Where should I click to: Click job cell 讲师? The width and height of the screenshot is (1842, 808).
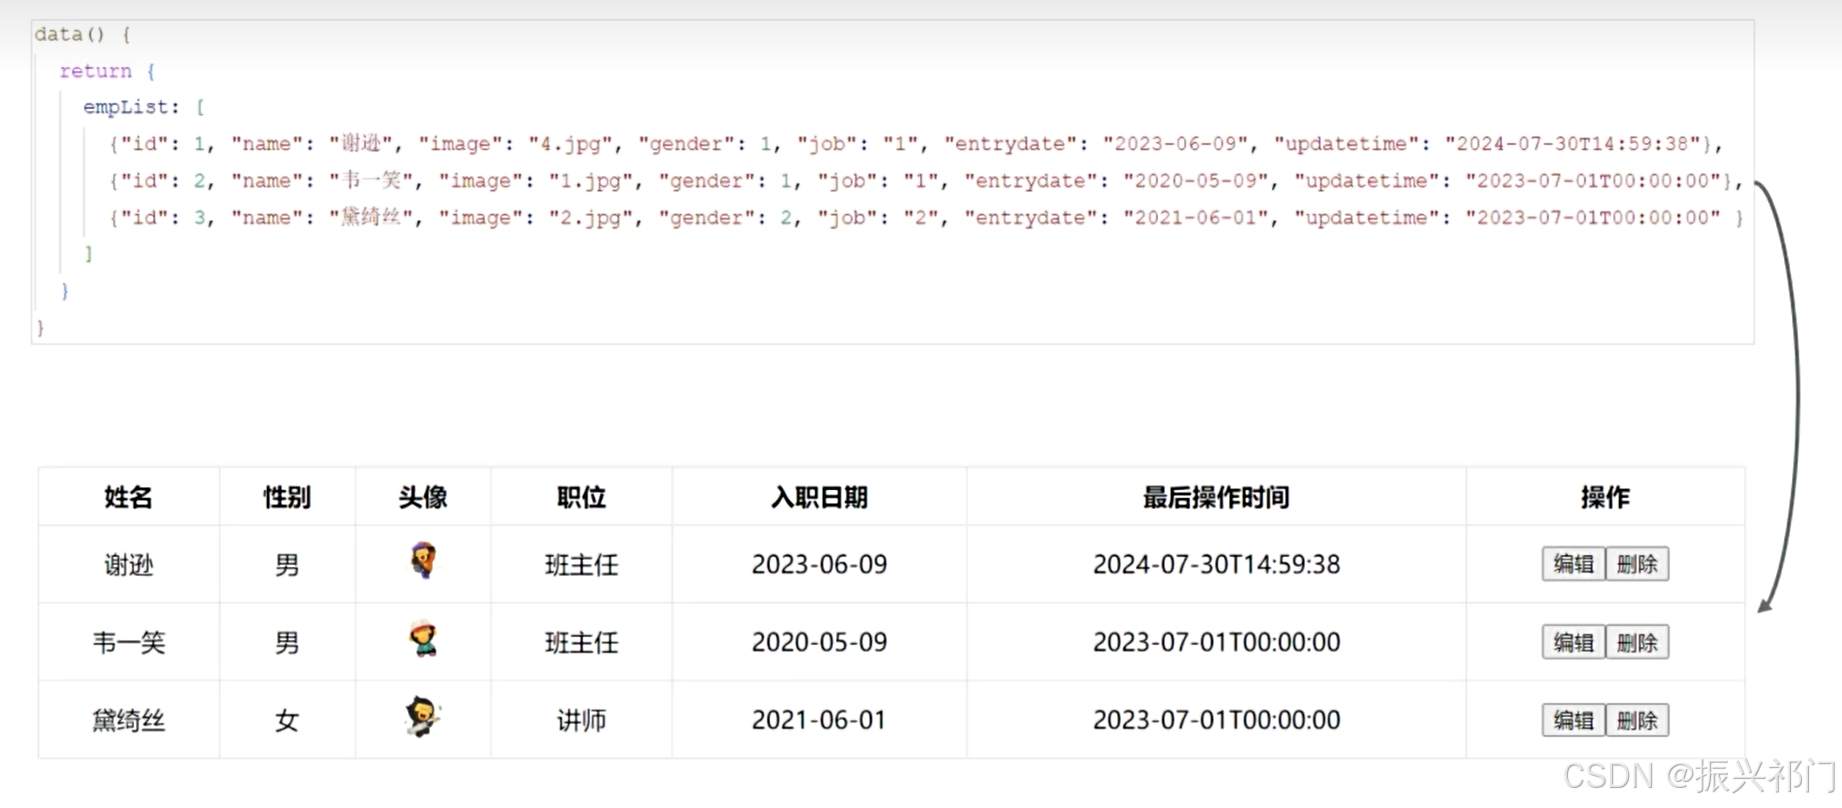point(581,720)
